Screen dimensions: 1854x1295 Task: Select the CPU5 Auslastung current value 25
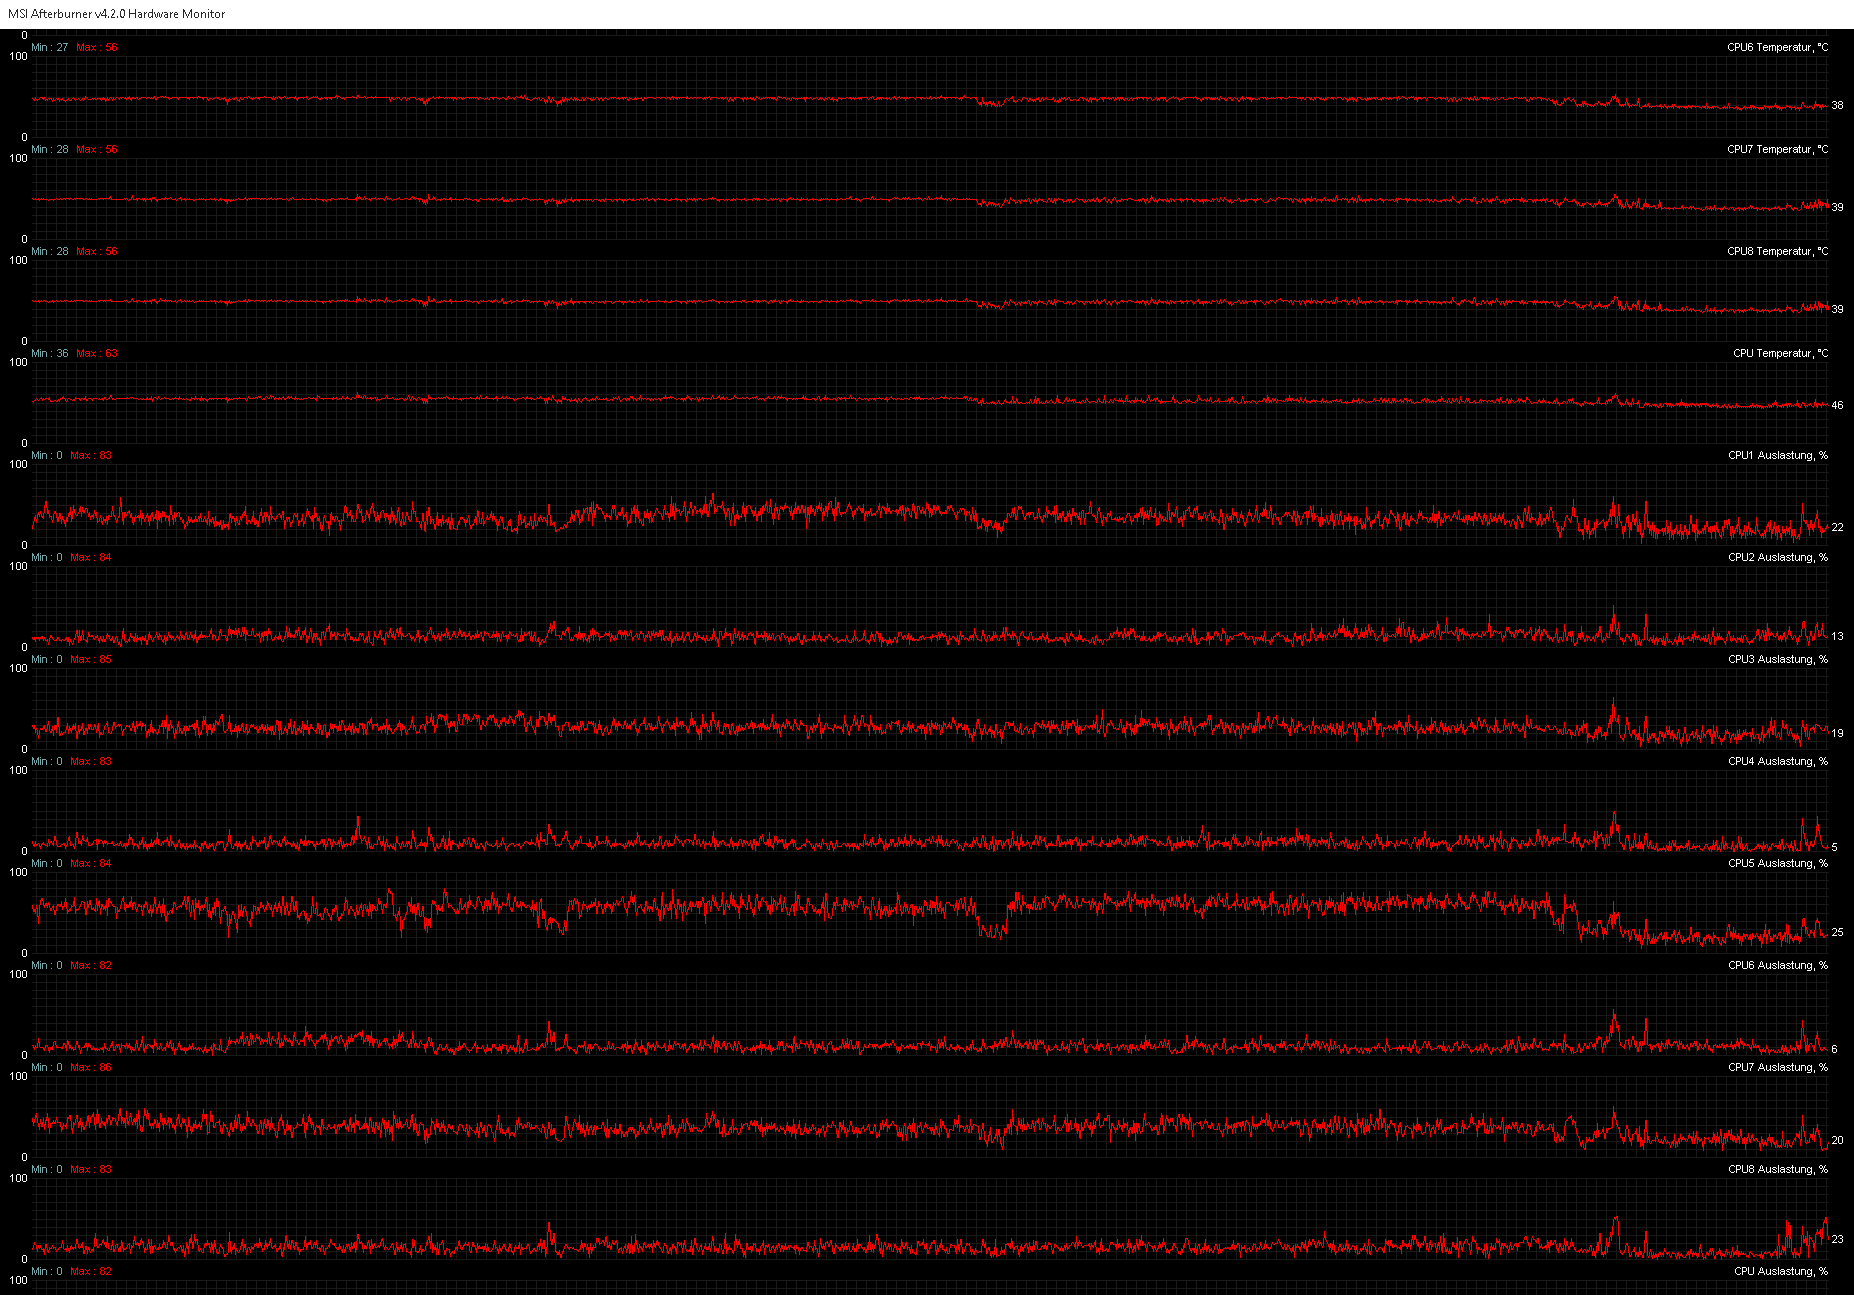click(1837, 932)
